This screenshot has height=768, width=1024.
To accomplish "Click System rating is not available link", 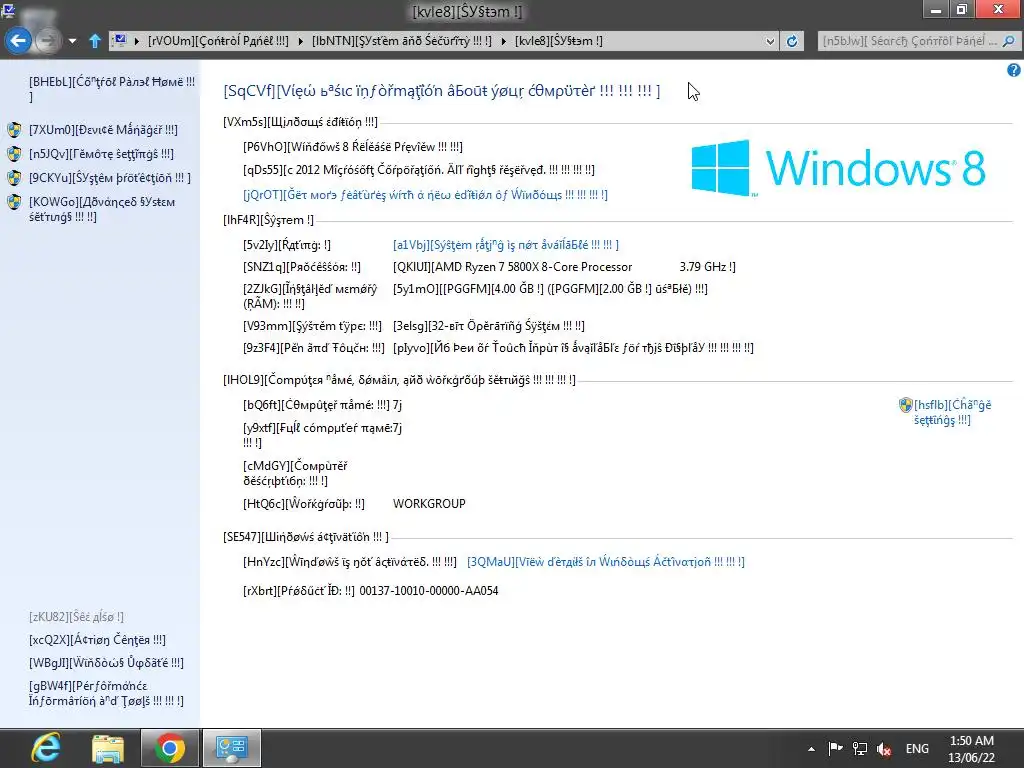I will pyautogui.click(x=505, y=245).
